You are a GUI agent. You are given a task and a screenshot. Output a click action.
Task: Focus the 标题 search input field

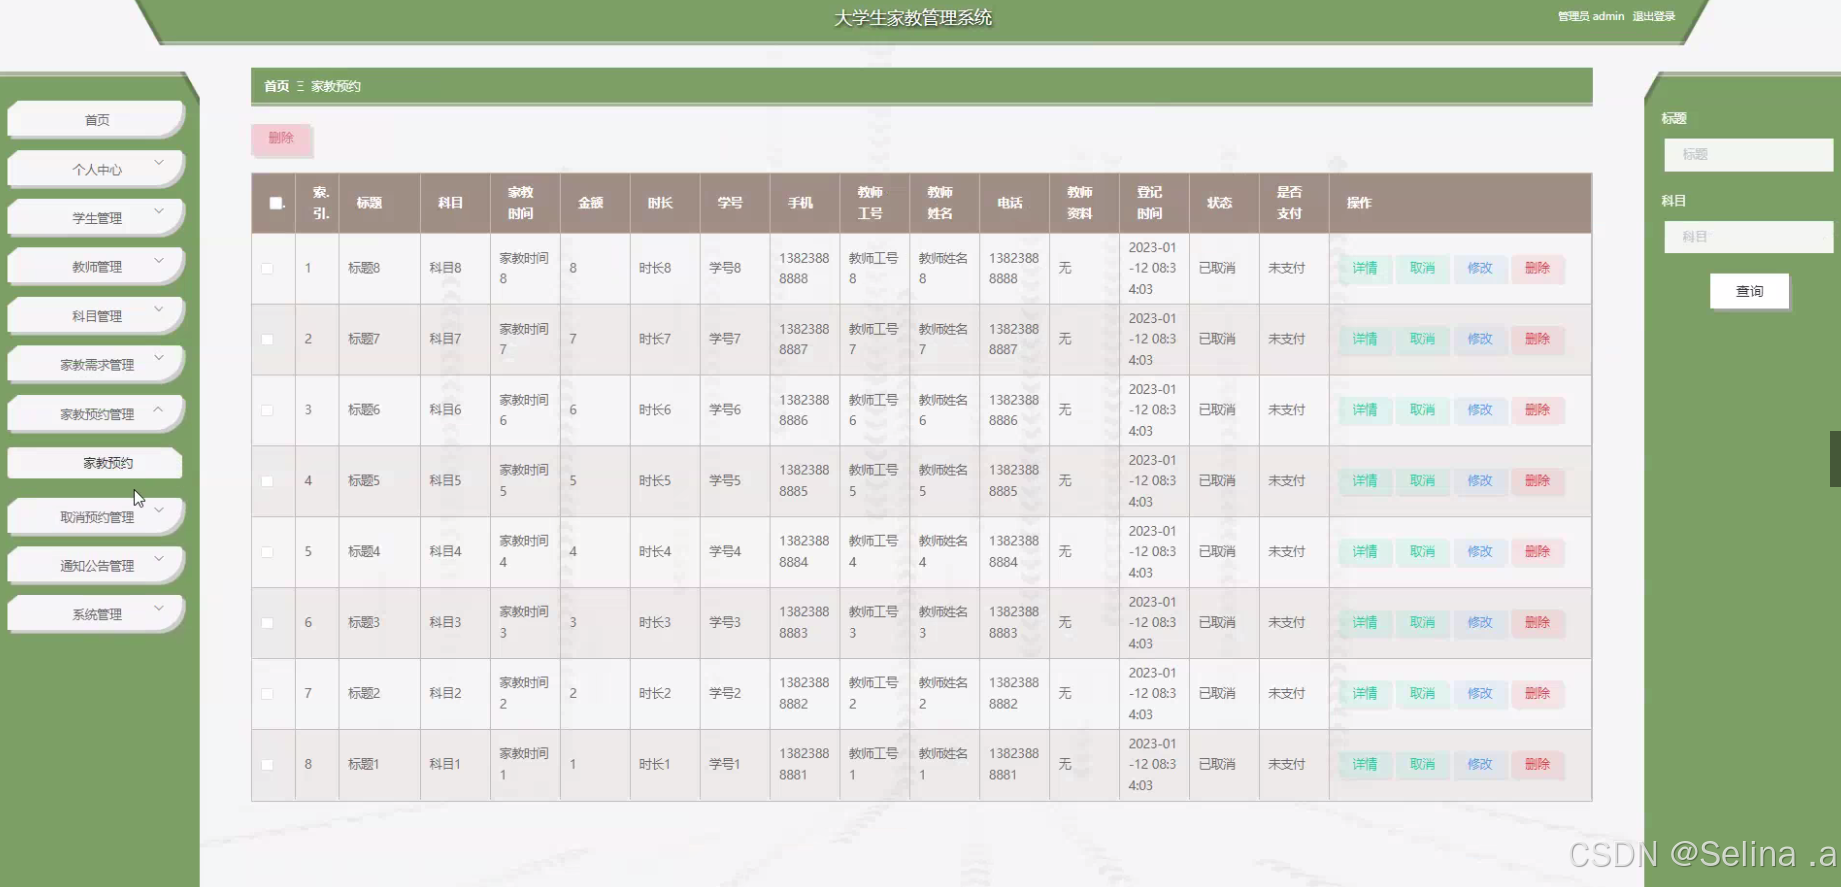(x=1748, y=155)
